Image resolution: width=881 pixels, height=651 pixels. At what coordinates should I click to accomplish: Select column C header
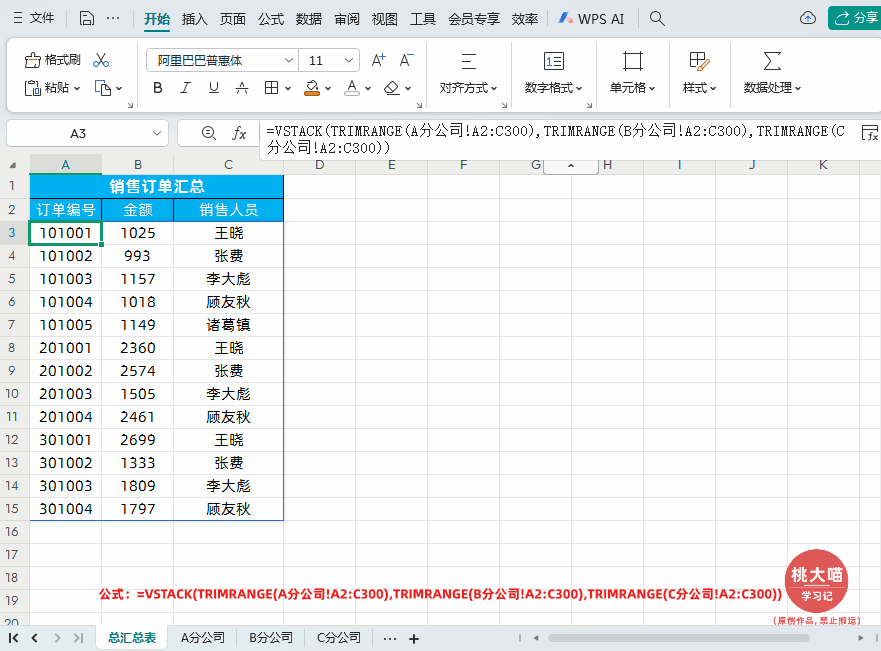point(228,165)
